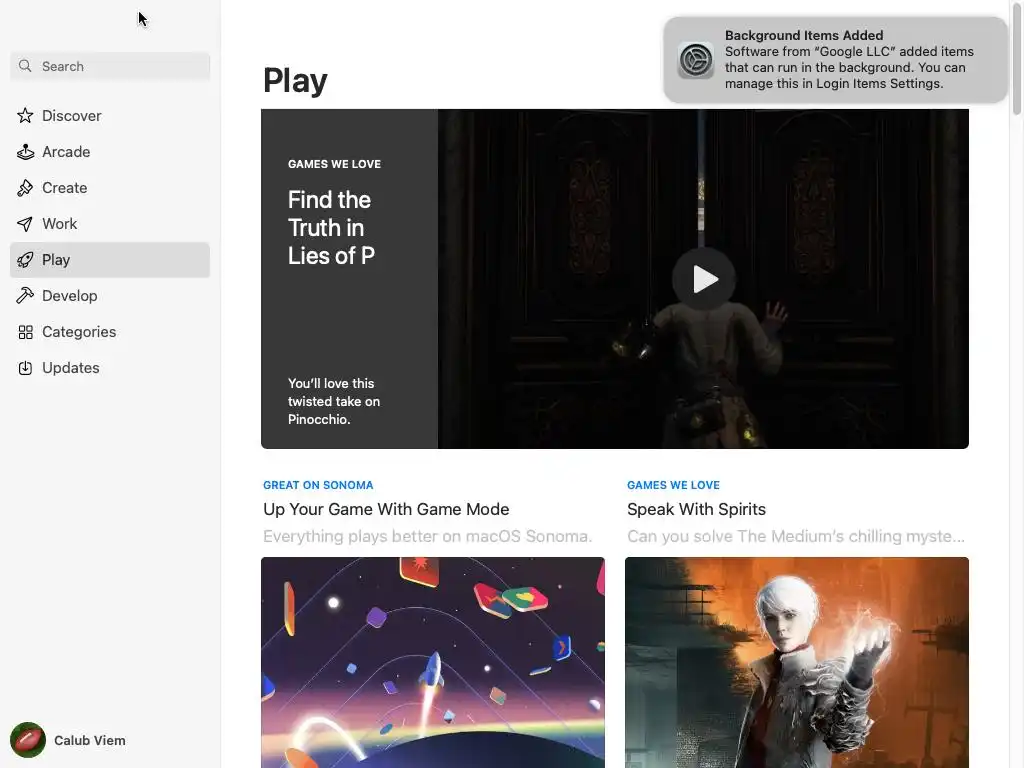This screenshot has height=768, width=1024.
Task: Click the Calub Viem profile avatar
Action: [27, 740]
